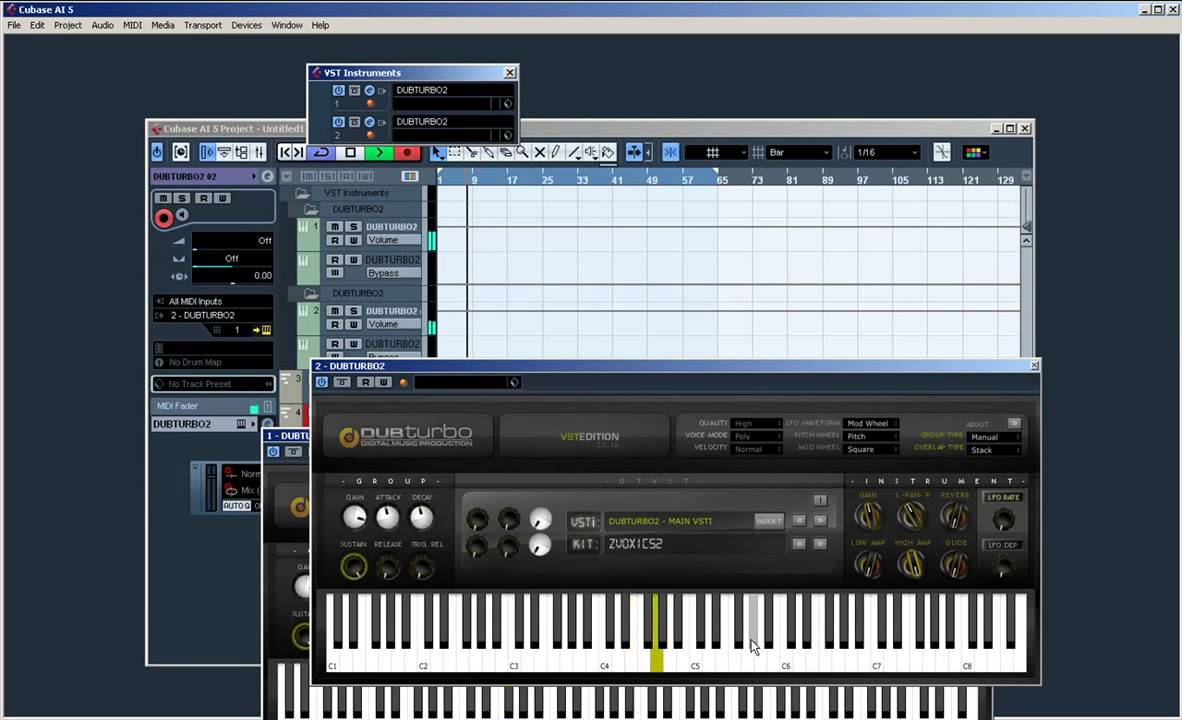Image resolution: width=1182 pixels, height=720 pixels.
Task: Select the Line tool
Action: [574, 152]
